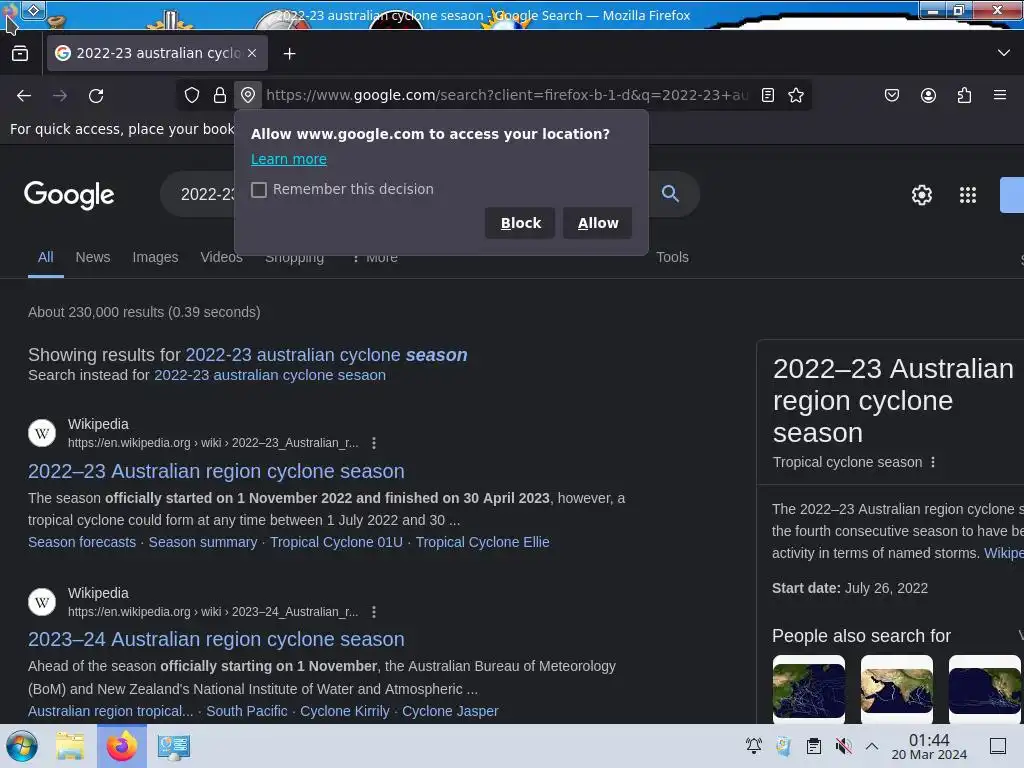Open Firefox View recent browsing icon
The image size is (1024, 768).
[20, 54]
